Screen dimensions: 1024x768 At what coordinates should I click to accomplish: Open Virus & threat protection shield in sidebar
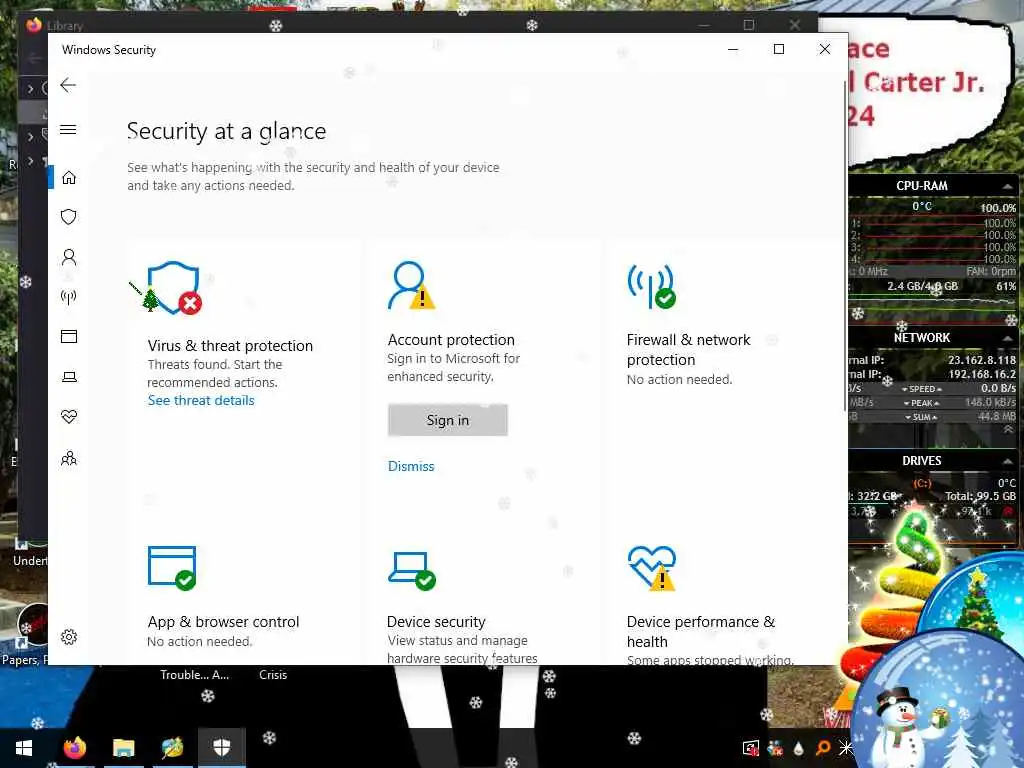69,217
